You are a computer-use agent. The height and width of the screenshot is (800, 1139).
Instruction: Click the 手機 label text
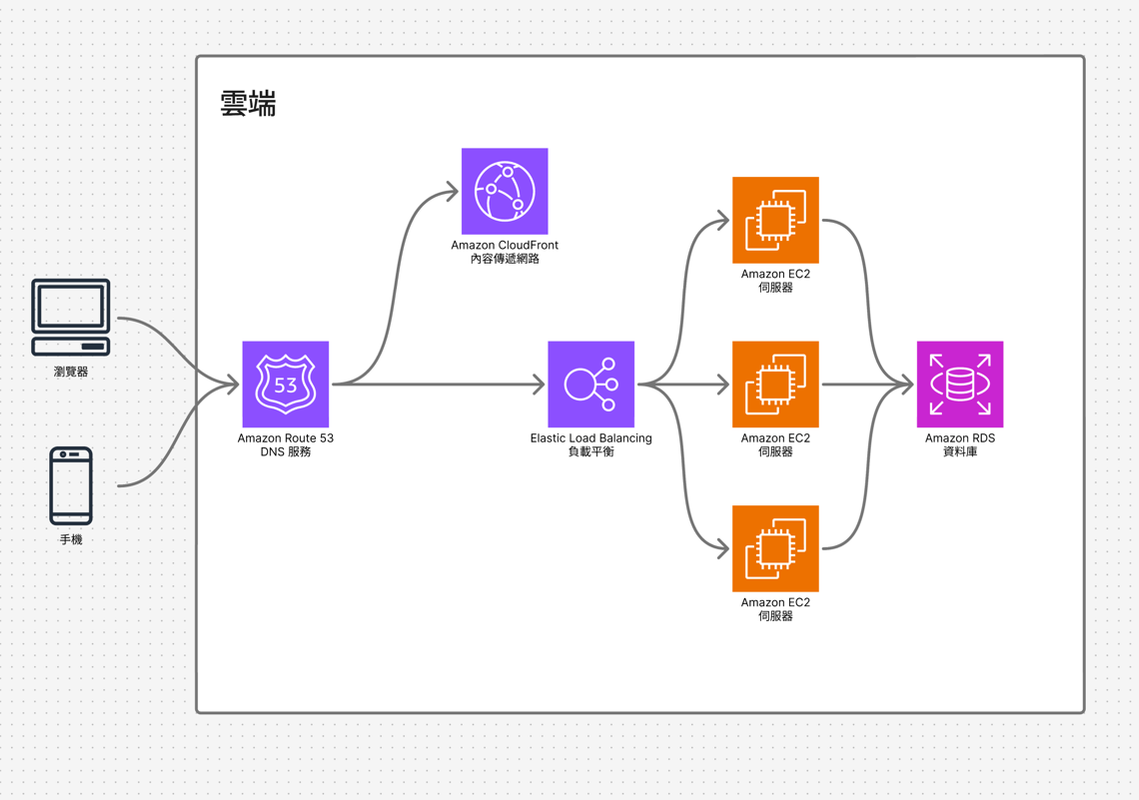[70, 539]
